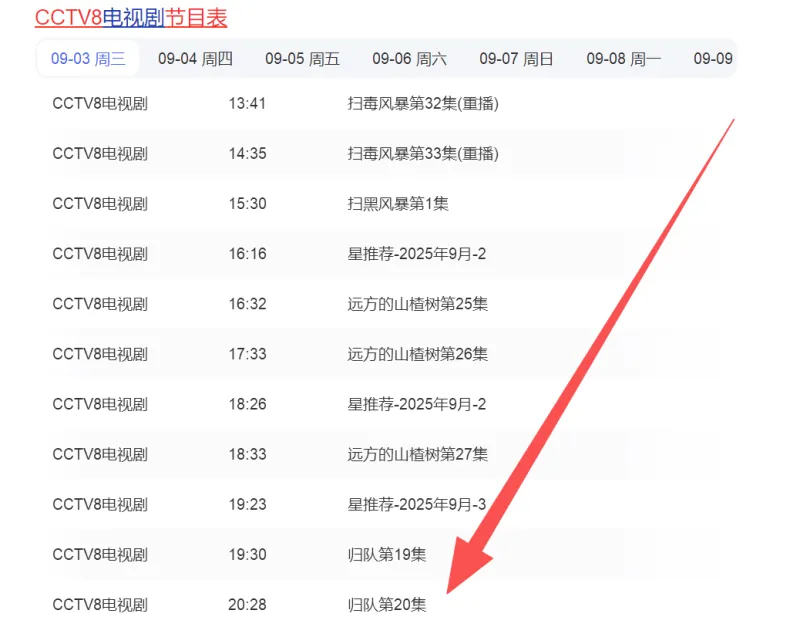Screen dimensions: 800x627
Task: Switch to the 09-06 周六 tab
Action: click(409, 59)
